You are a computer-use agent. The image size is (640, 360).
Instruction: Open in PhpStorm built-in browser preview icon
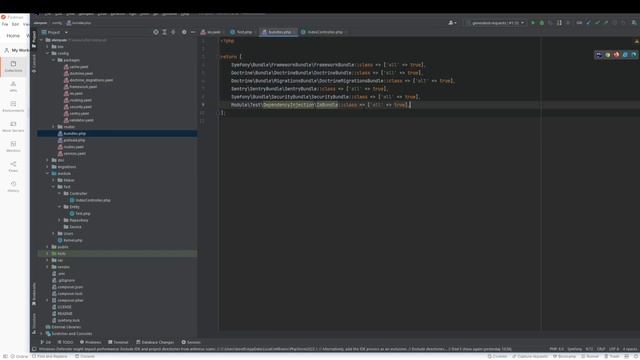(599, 55)
